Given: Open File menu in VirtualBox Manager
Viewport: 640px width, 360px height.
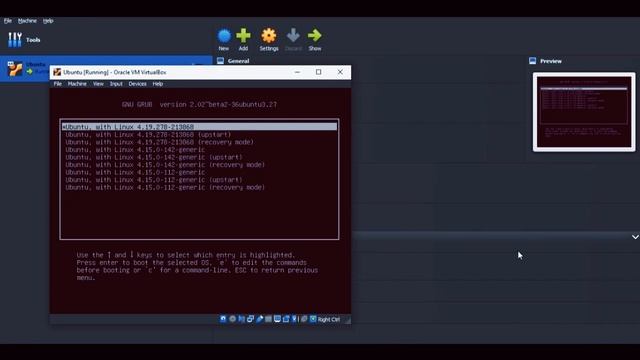Looking at the screenshot, I should [x=8, y=21].
